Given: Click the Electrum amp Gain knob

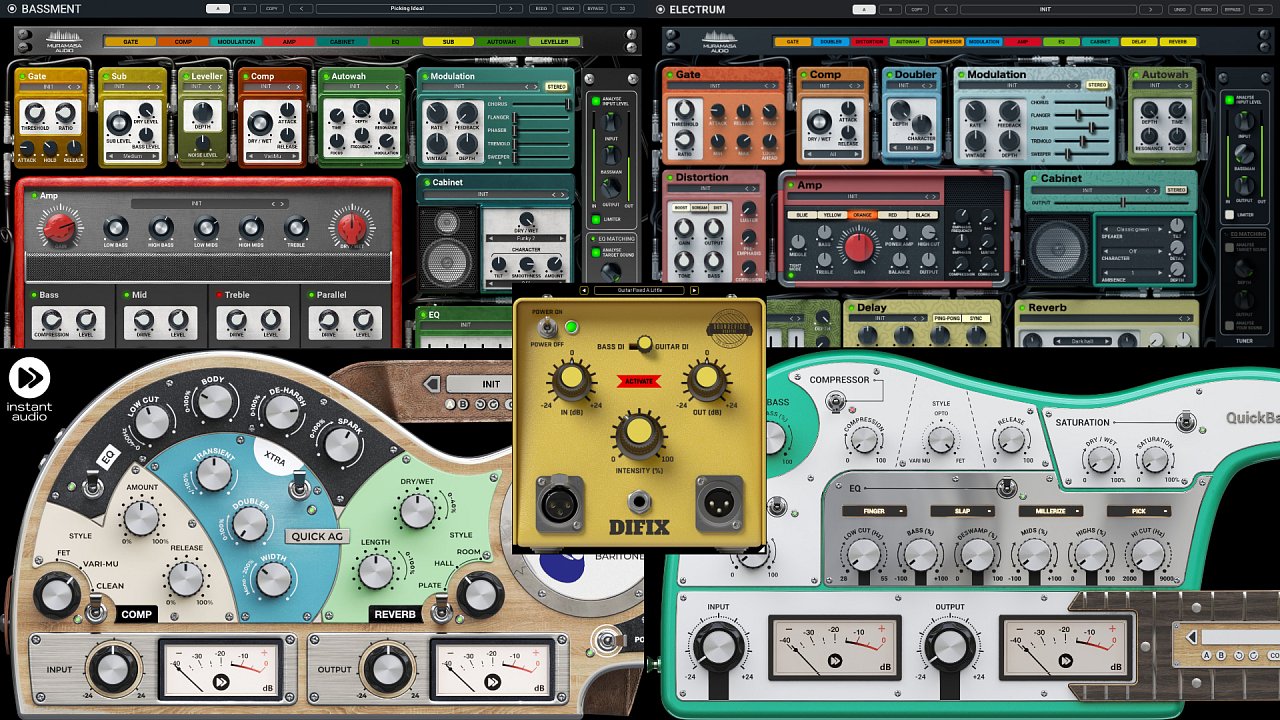Looking at the screenshot, I should point(858,248).
